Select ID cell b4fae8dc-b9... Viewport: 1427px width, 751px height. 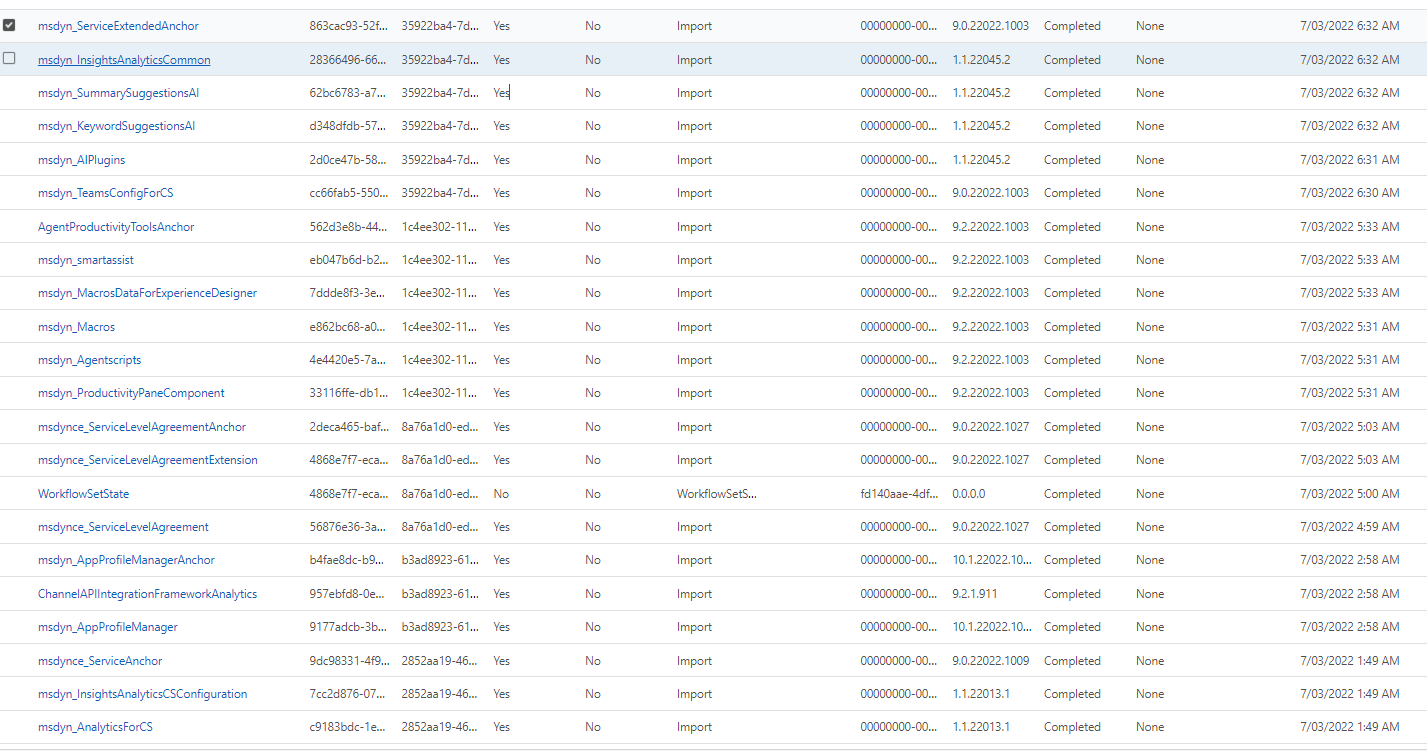pyautogui.click(x=348, y=560)
